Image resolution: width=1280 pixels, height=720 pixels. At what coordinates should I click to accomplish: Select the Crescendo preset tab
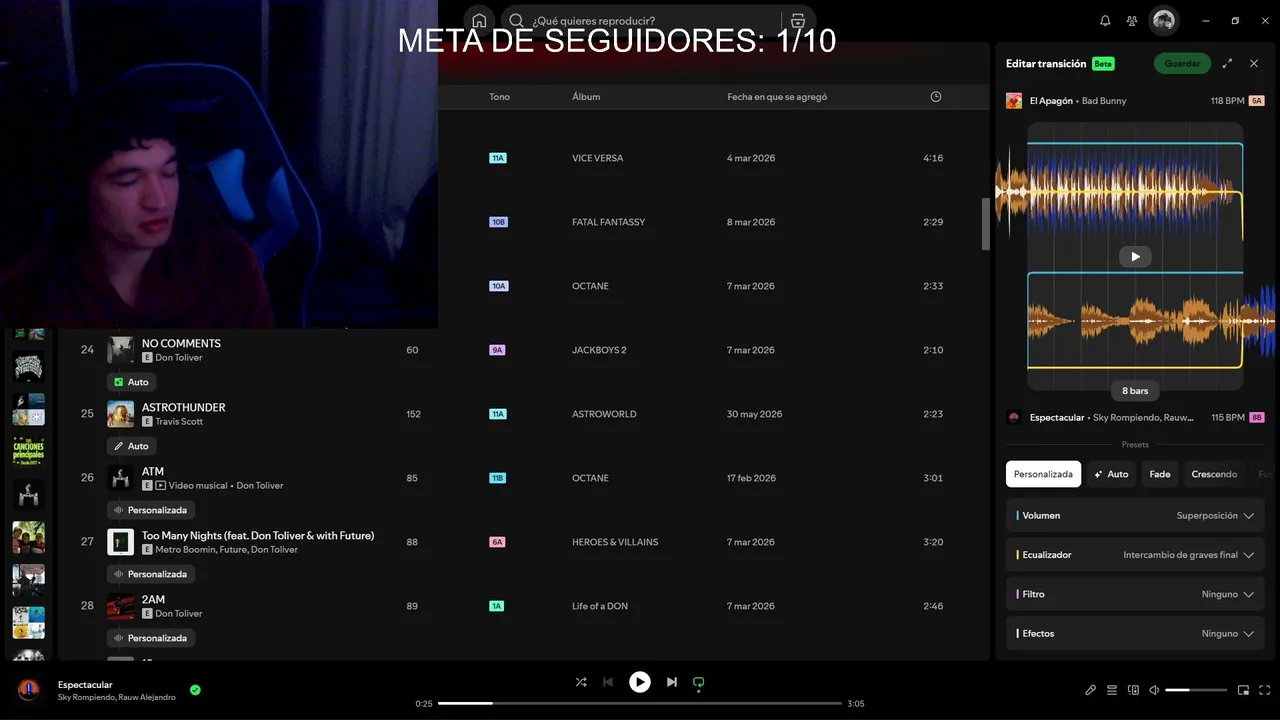pyautogui.click(x=1214, y=474)
